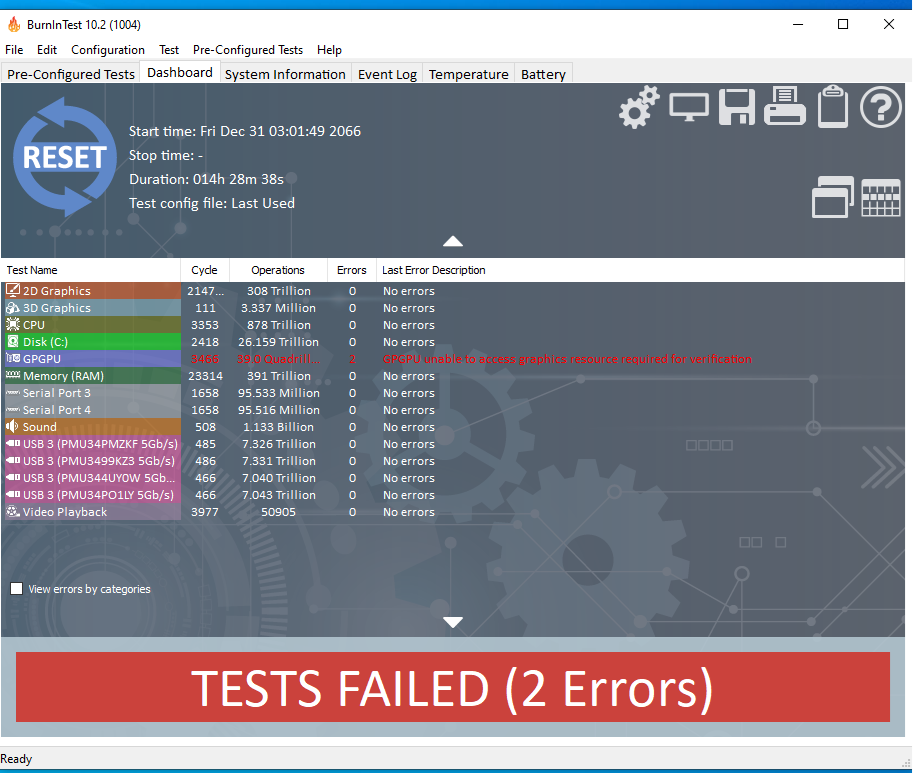Sort by Operations column header
The width and height of the screenshot is (913, 774).
pos(278,270)
